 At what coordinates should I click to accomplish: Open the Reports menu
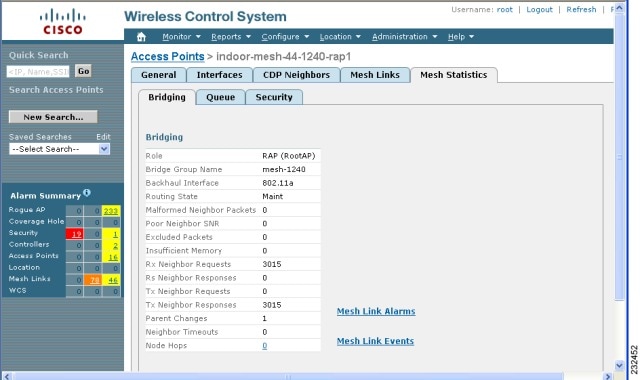pos(231,37)
